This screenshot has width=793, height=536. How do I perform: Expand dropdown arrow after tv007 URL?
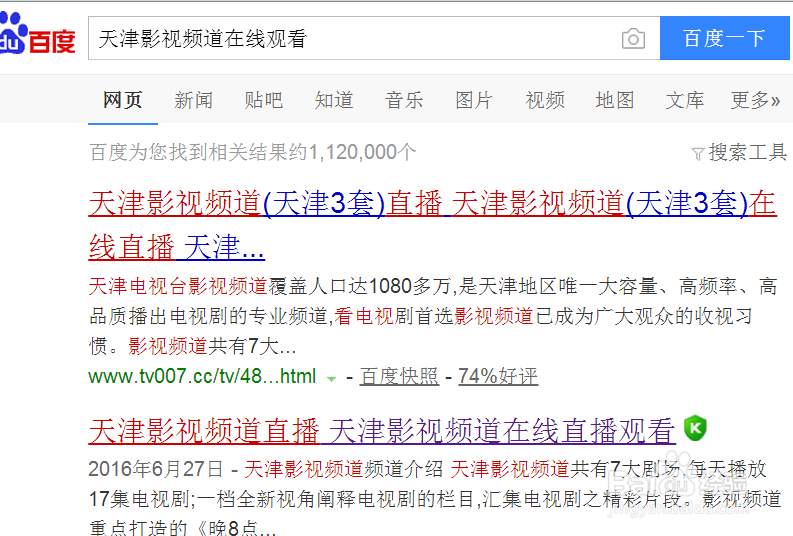click(x=331, y=378)
